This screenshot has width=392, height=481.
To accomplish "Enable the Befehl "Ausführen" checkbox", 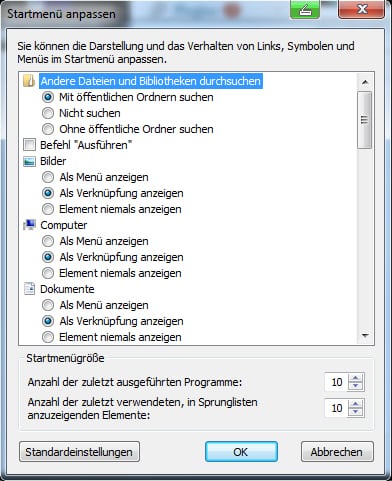I will coord(29,145).
